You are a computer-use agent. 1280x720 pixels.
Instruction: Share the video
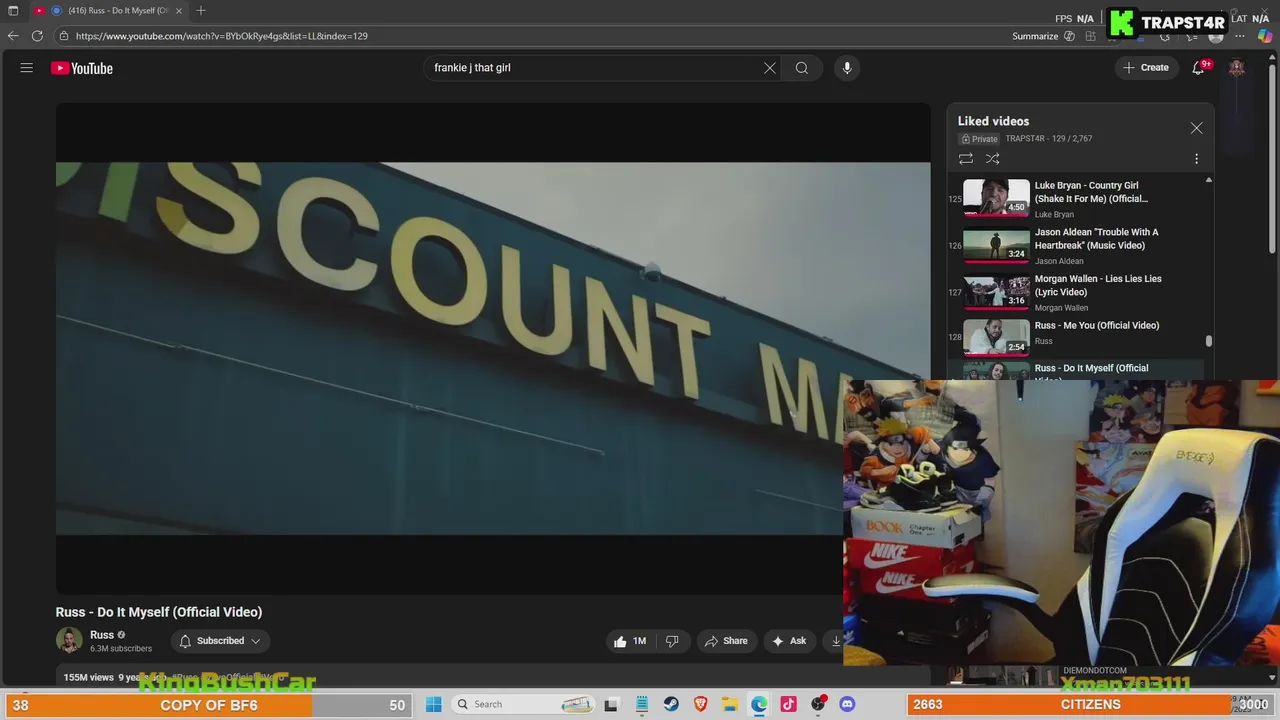point(726,641)
